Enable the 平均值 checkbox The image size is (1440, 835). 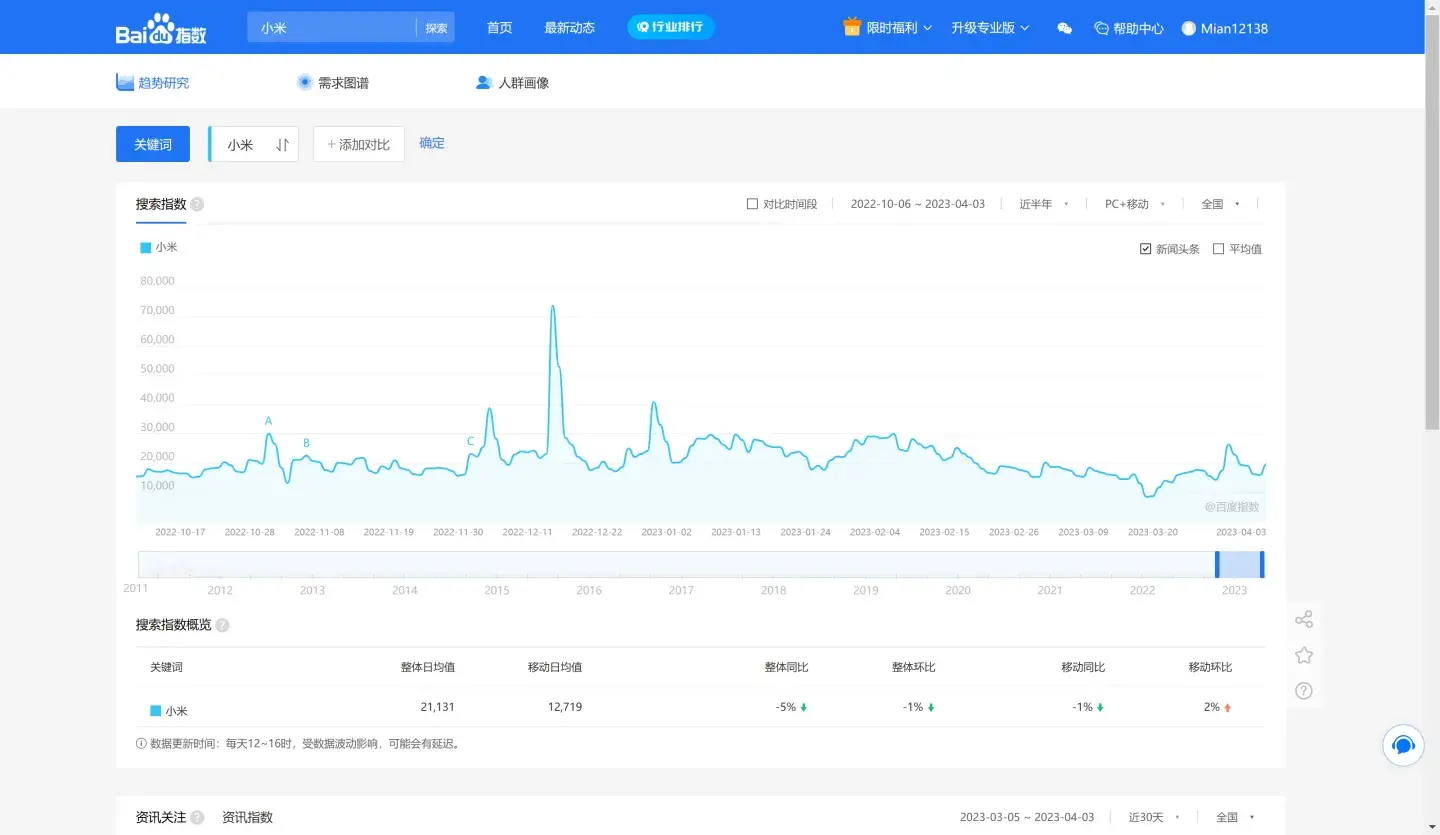[x=1218, y=249]
